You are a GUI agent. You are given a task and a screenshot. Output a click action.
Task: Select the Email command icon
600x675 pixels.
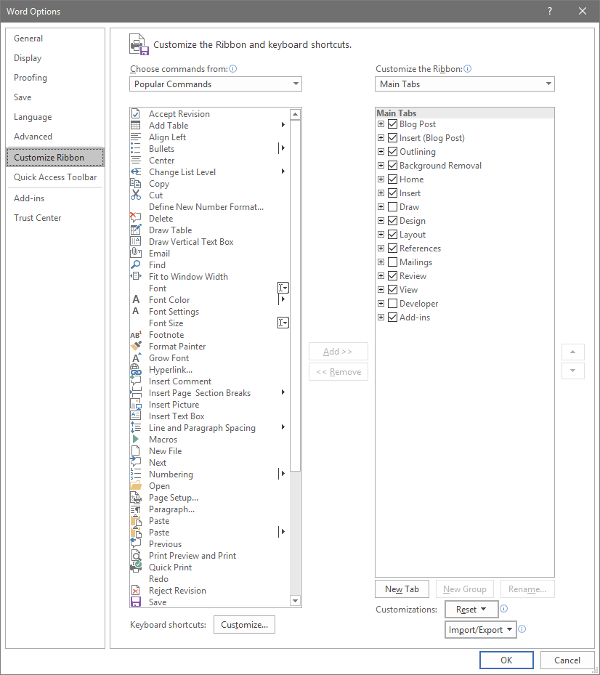coord(137,253)
